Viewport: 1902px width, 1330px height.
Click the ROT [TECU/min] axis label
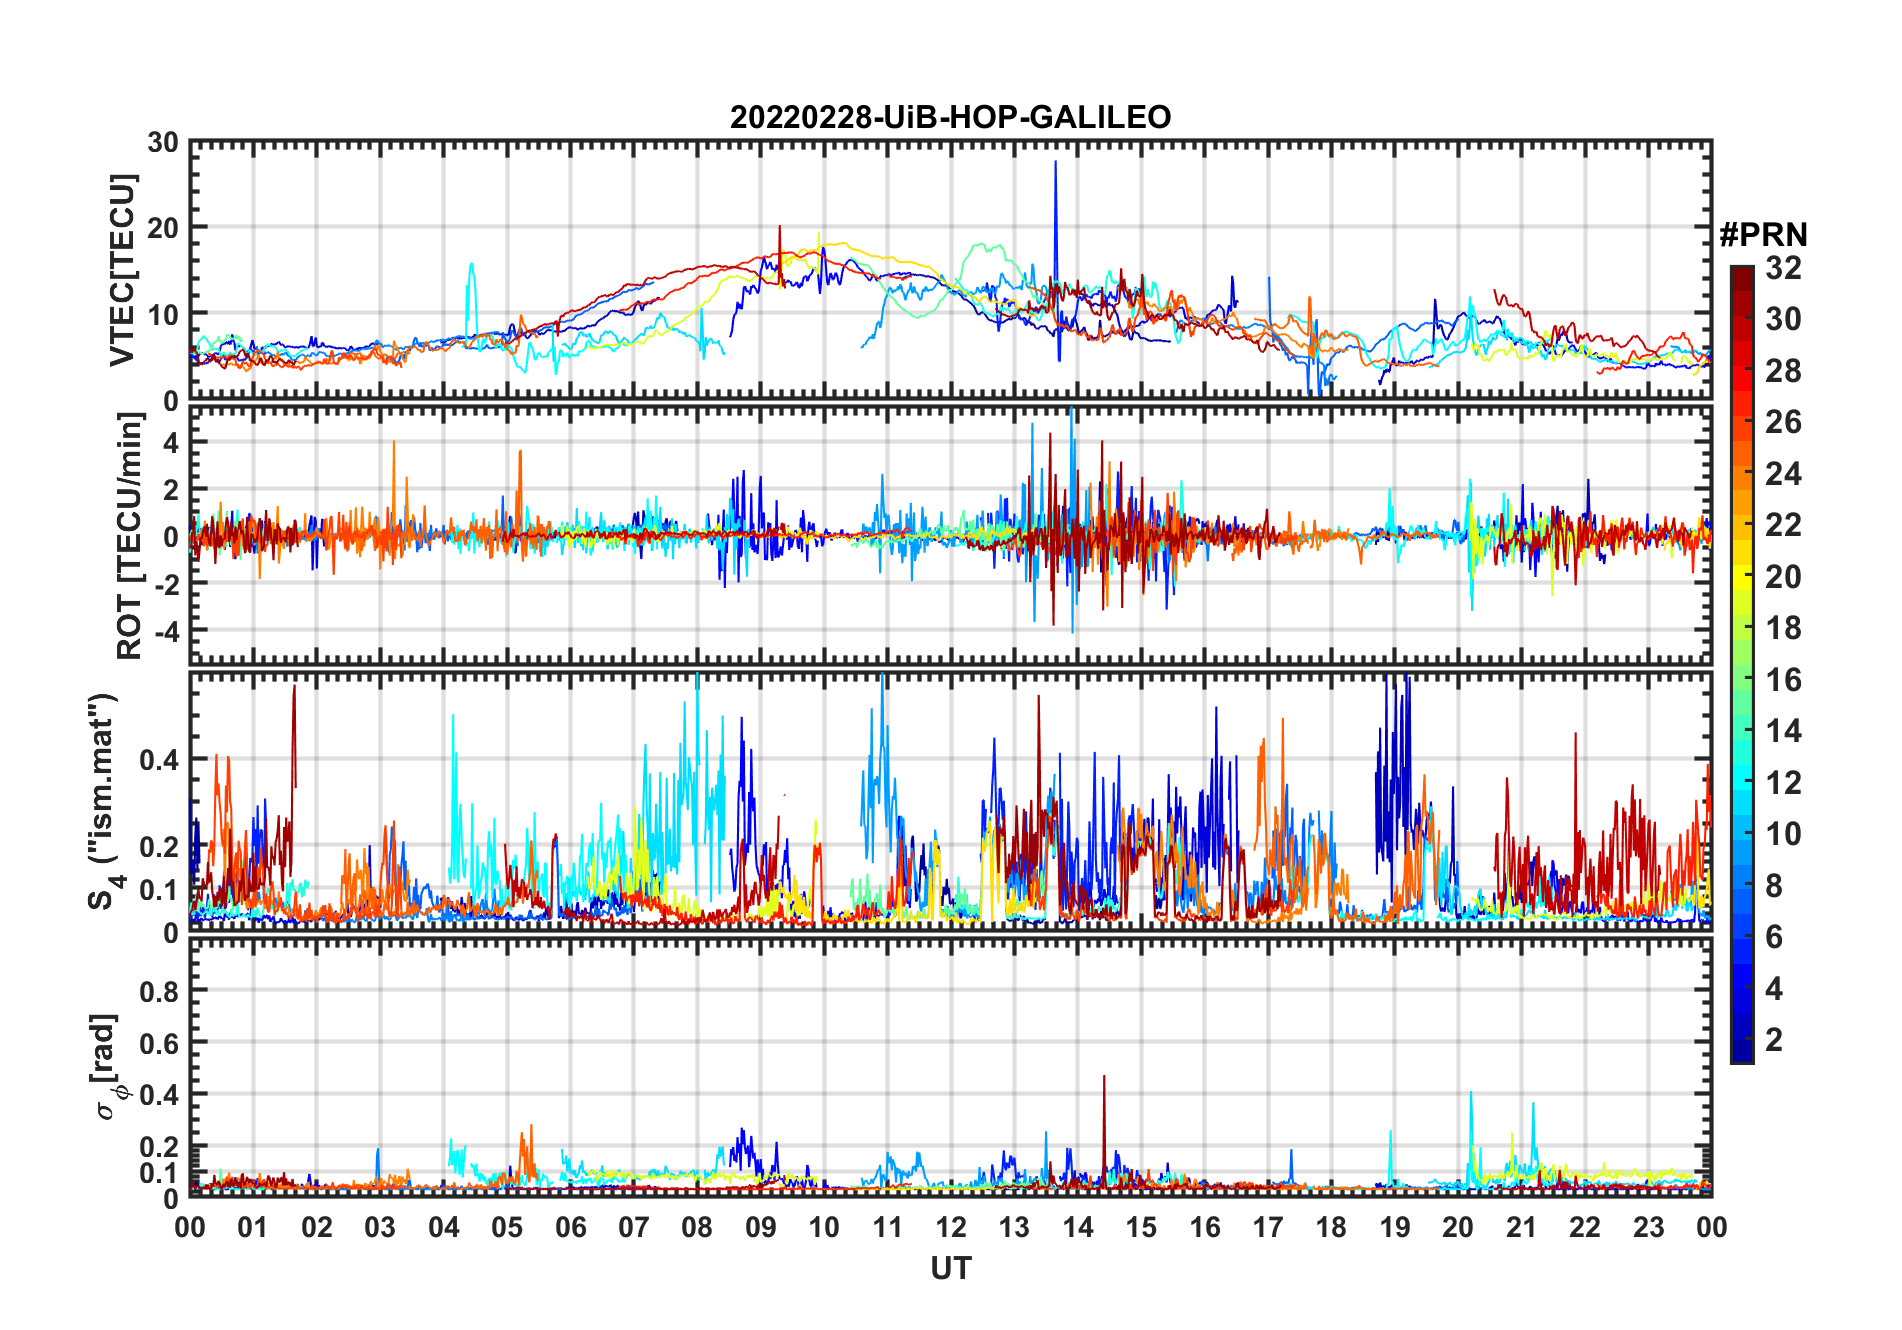click(x=129, y=536)
